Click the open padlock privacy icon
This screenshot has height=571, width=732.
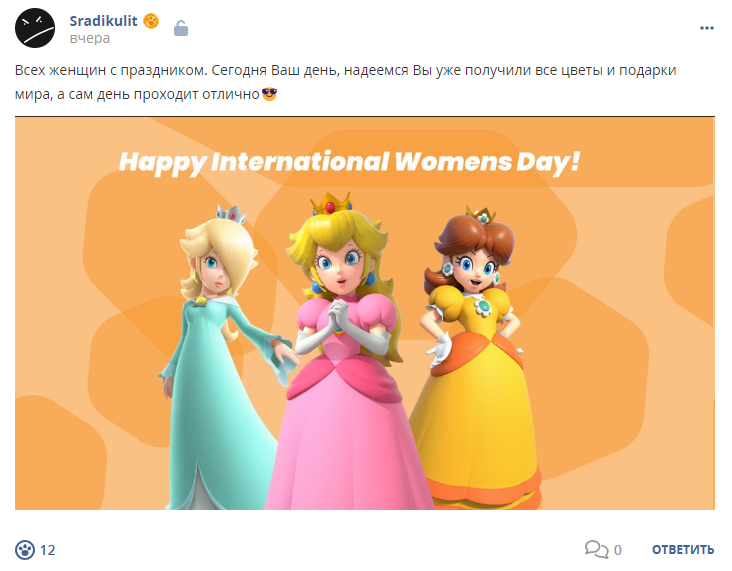click(x=181, y=28)
